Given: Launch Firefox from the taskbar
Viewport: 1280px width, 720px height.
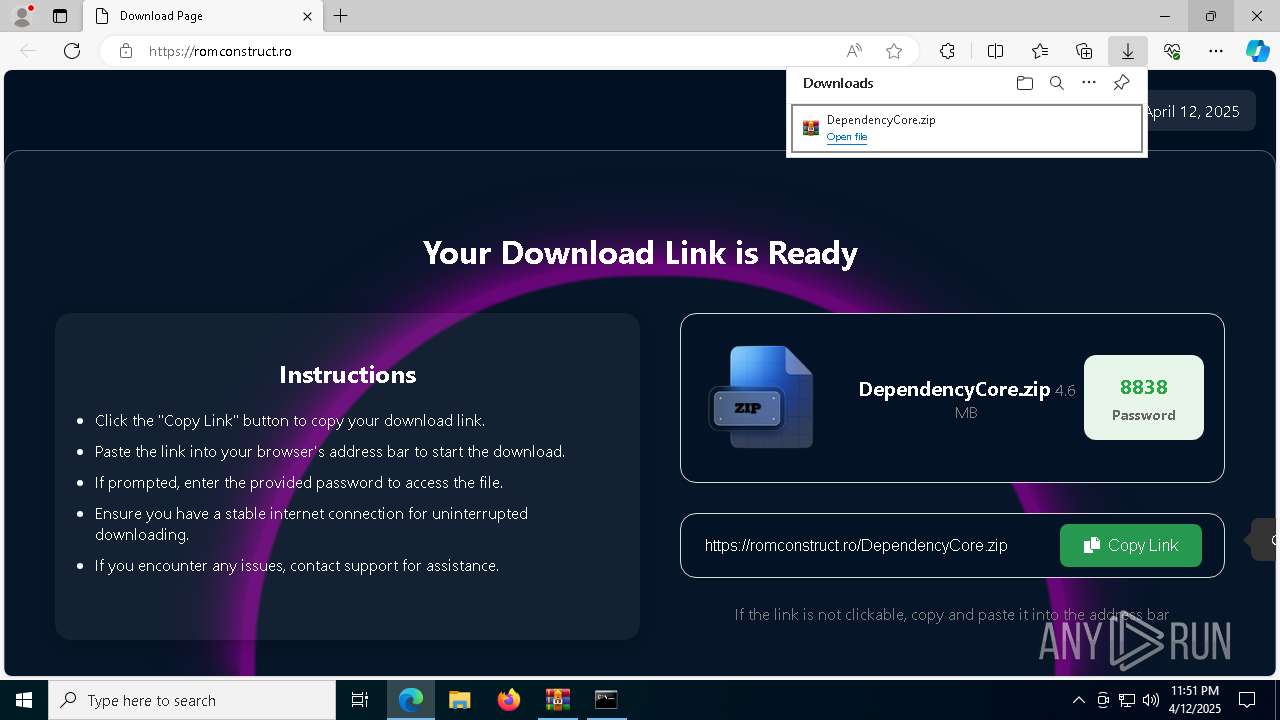Looking at the screenshot, I should 508,700.
